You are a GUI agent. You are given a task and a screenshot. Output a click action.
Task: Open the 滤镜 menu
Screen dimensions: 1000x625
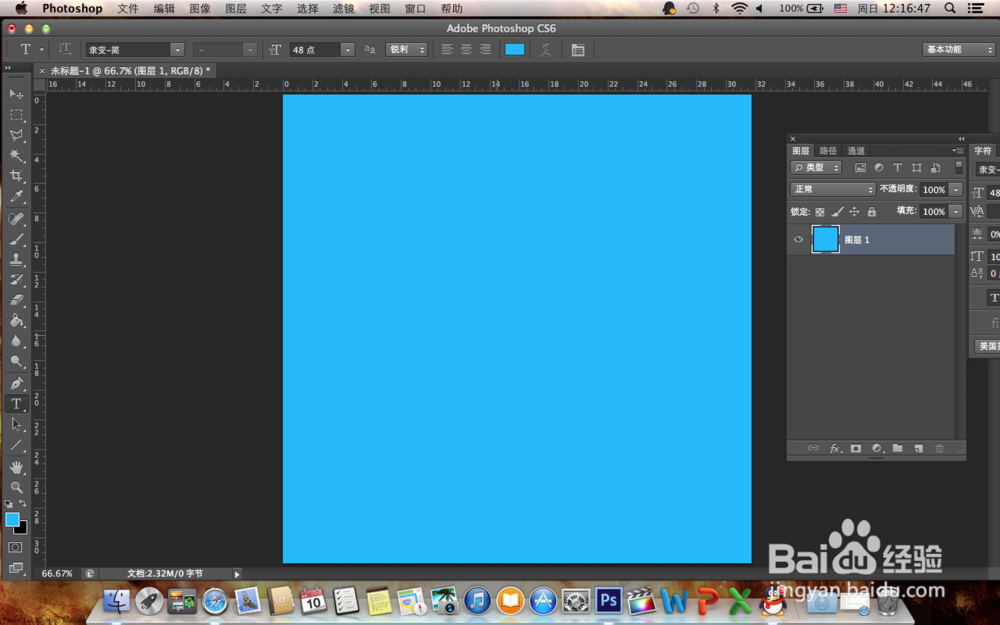tap(343, 8)
